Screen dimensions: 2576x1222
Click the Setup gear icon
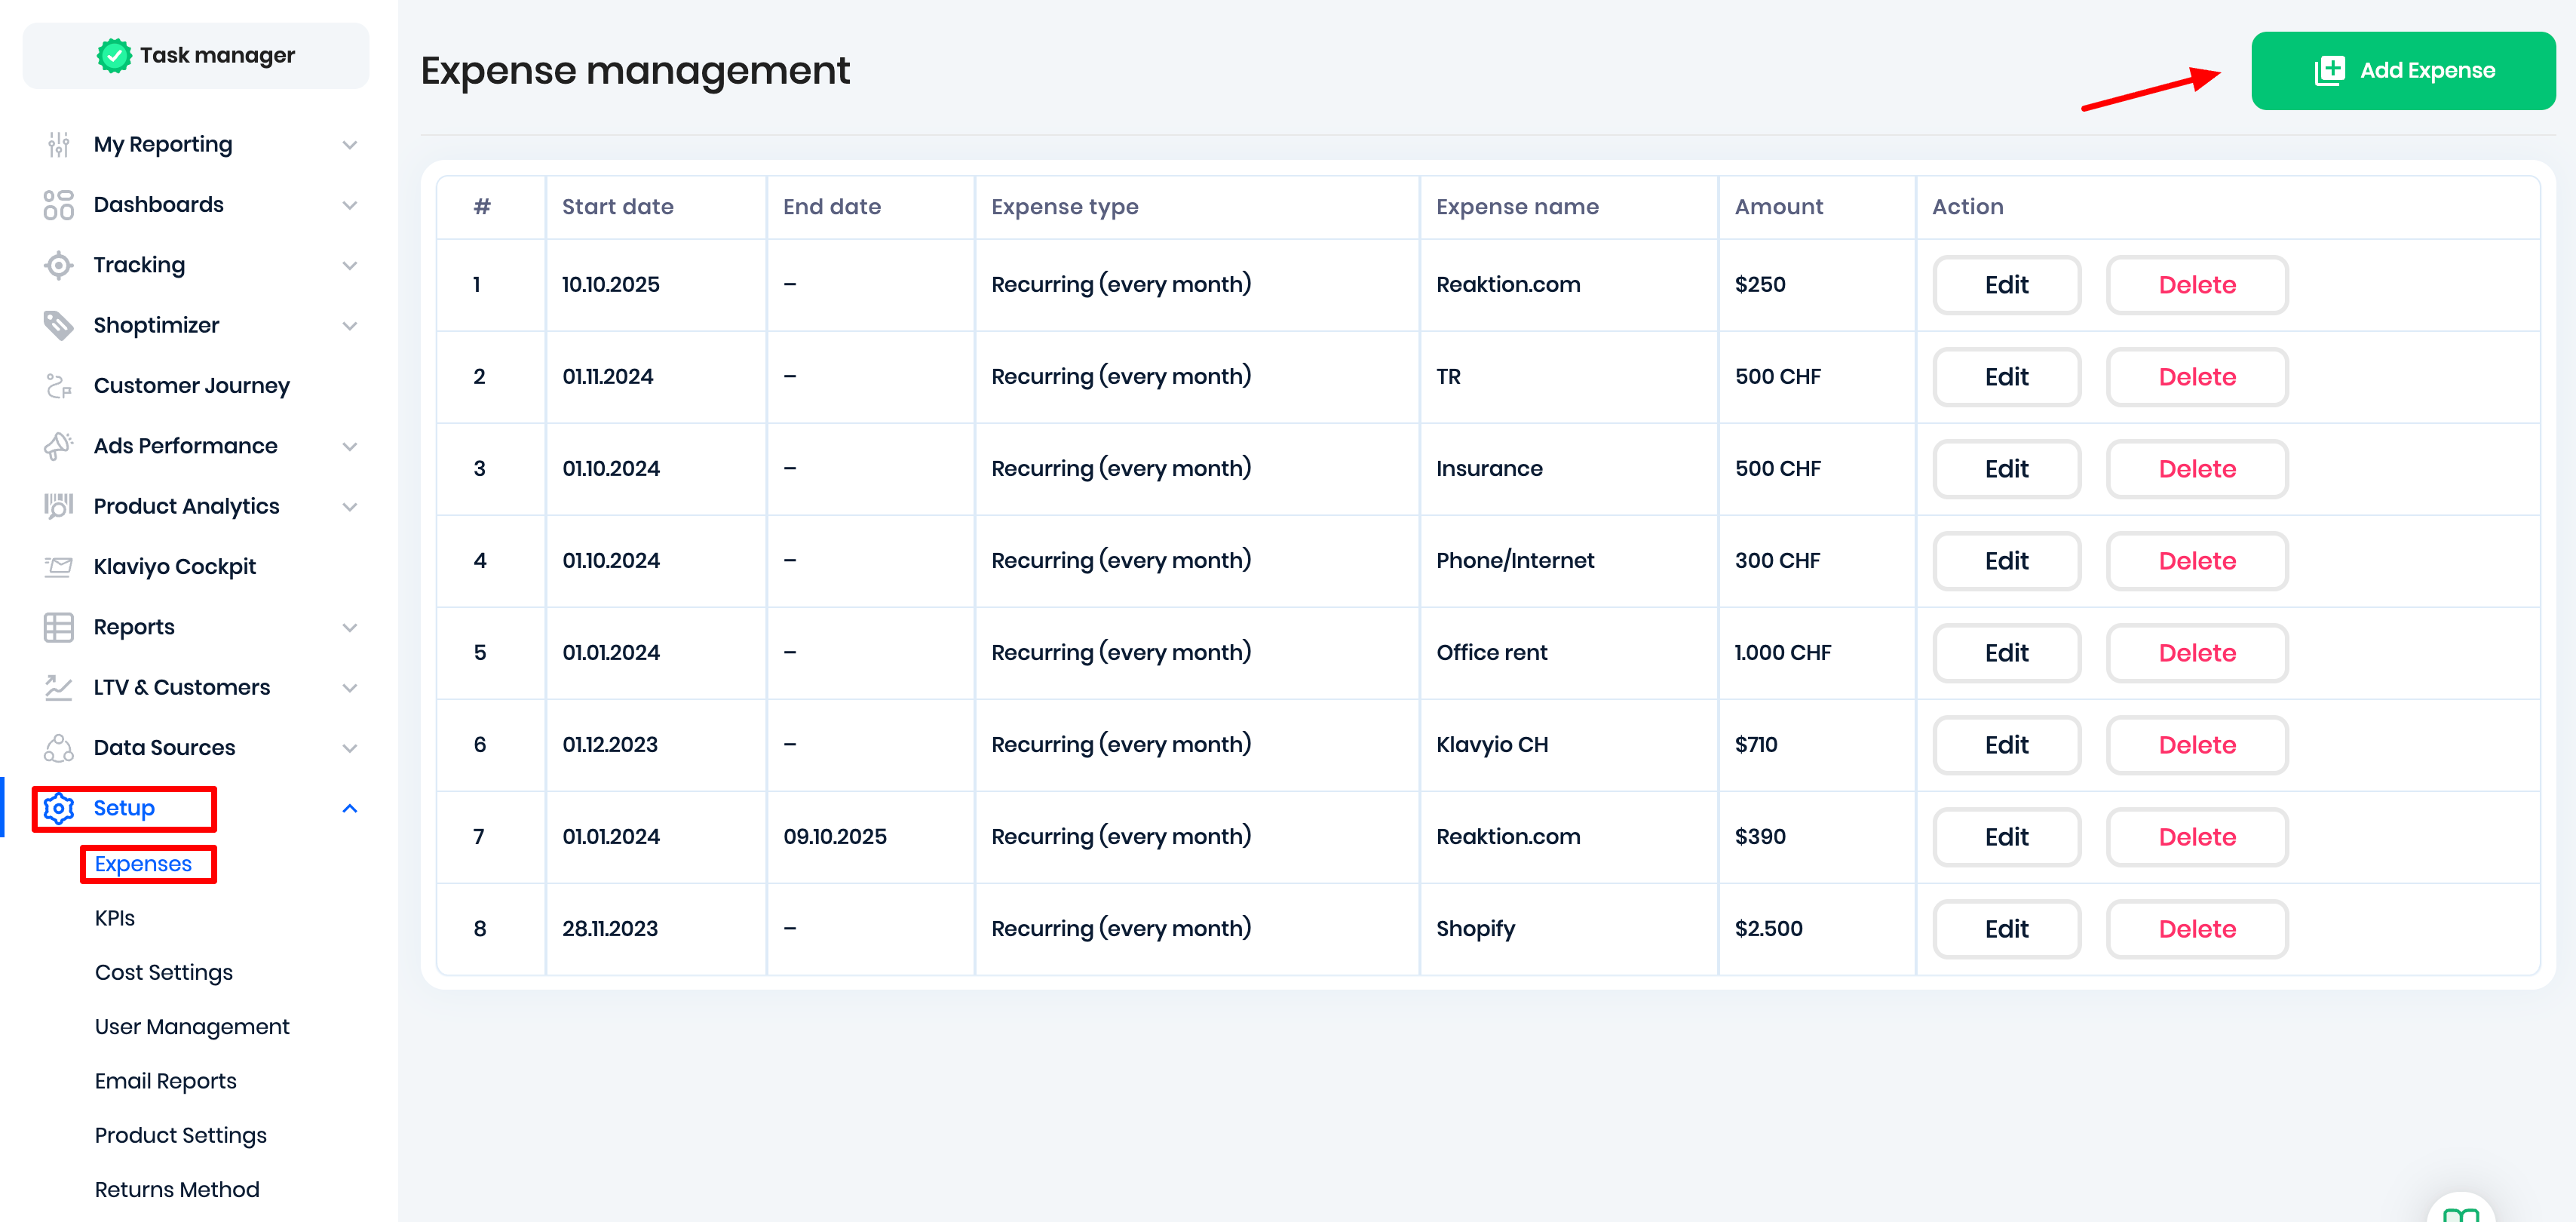pos(59,808)
